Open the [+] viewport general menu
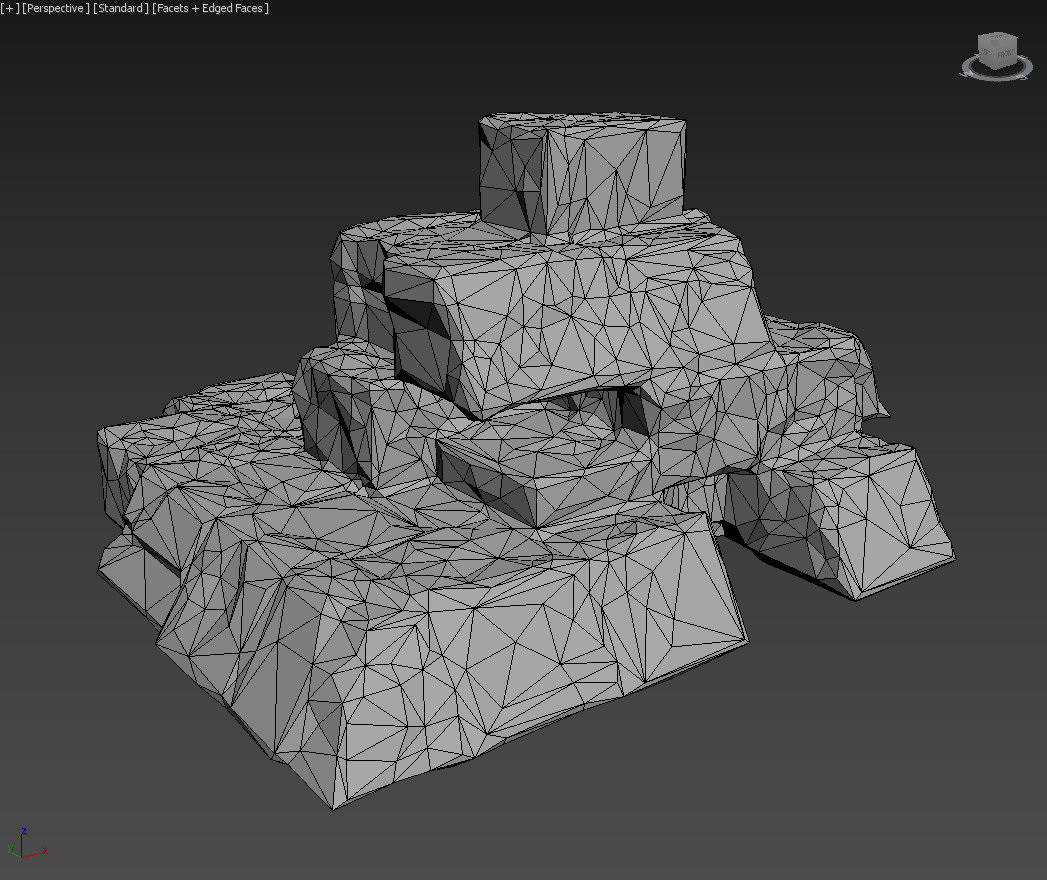The height and width of the screenshot is (880, 1047). [x=11, y=8]
